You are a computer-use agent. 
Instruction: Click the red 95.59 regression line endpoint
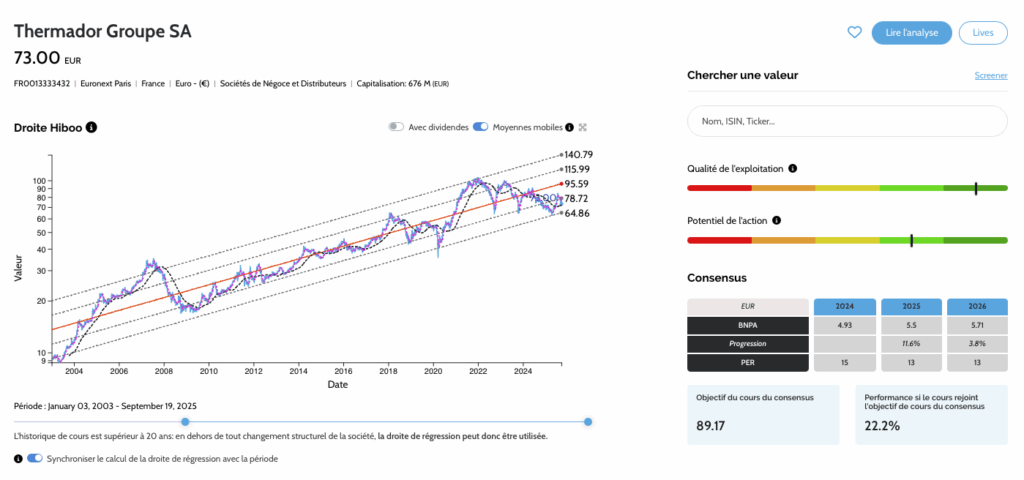[x=559, y=185]
